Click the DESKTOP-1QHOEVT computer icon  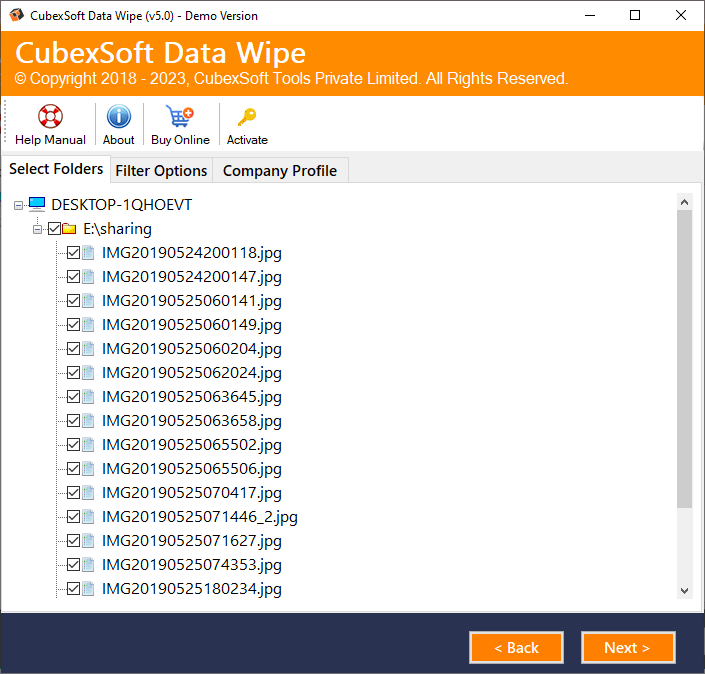point(37,204)
